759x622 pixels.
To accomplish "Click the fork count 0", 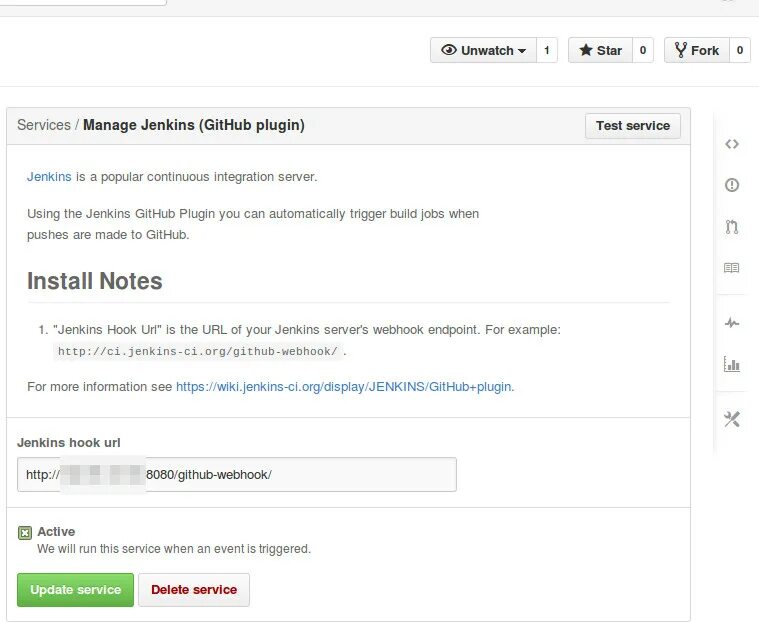I will tap(740, 50).
